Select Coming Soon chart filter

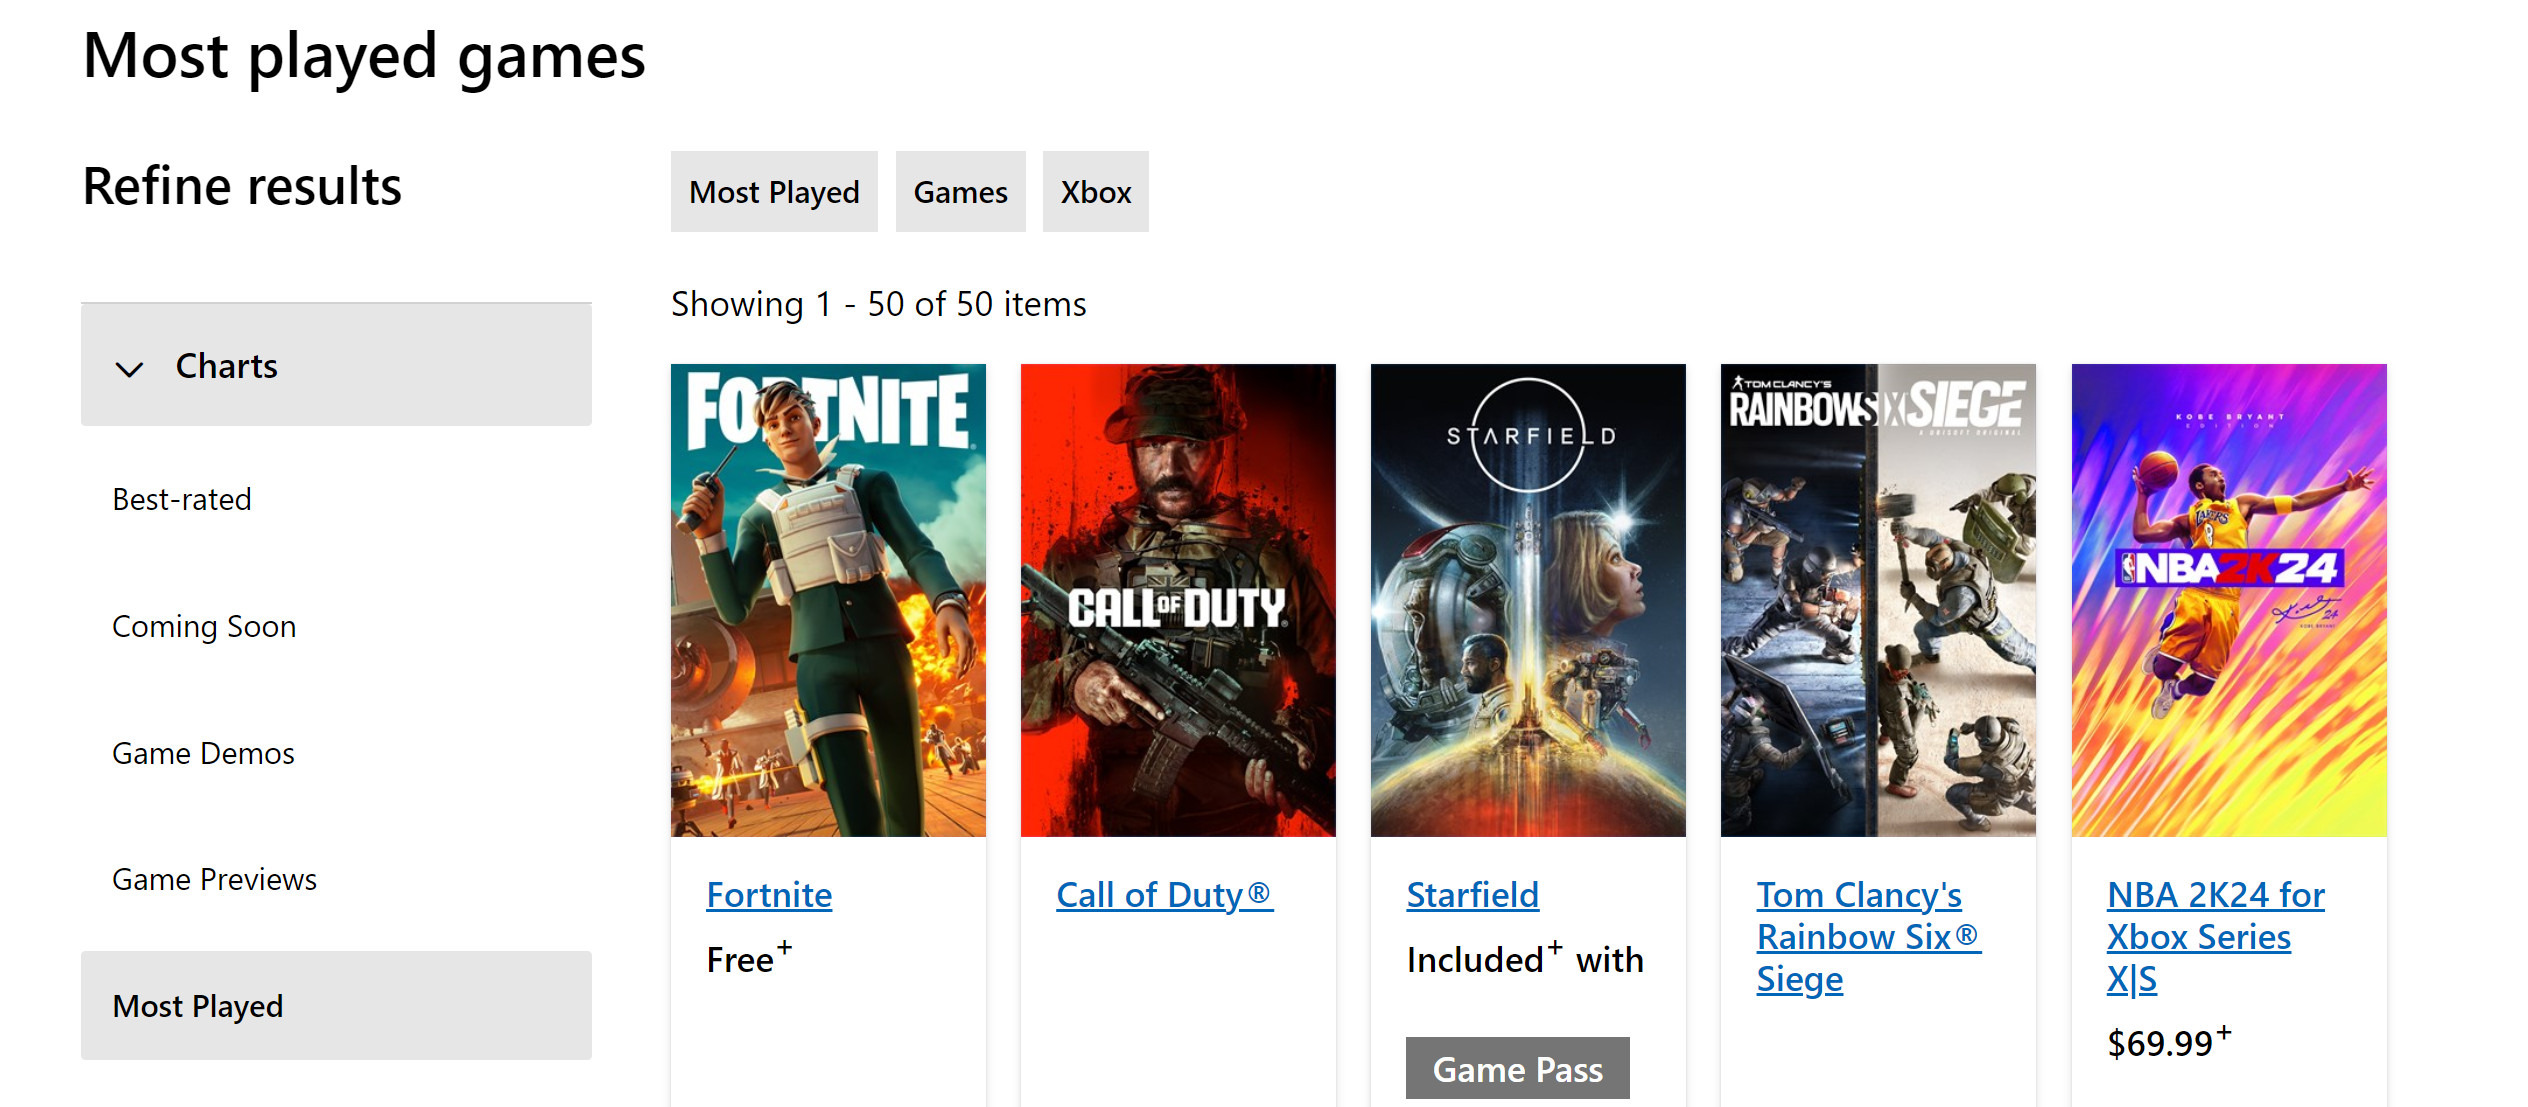pos(204,626)
